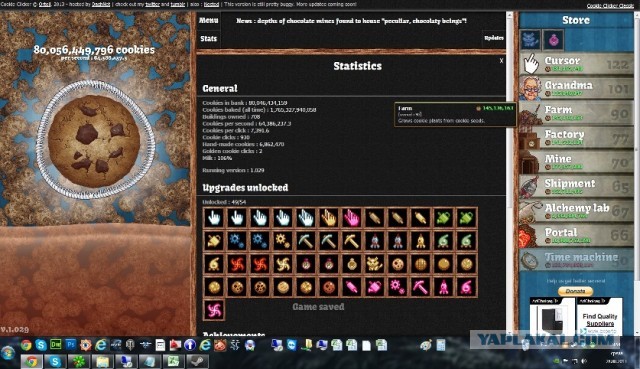Select the golden flask upgrade icon
Viewport: 640px width, 369px height.
tap(214, 265)
